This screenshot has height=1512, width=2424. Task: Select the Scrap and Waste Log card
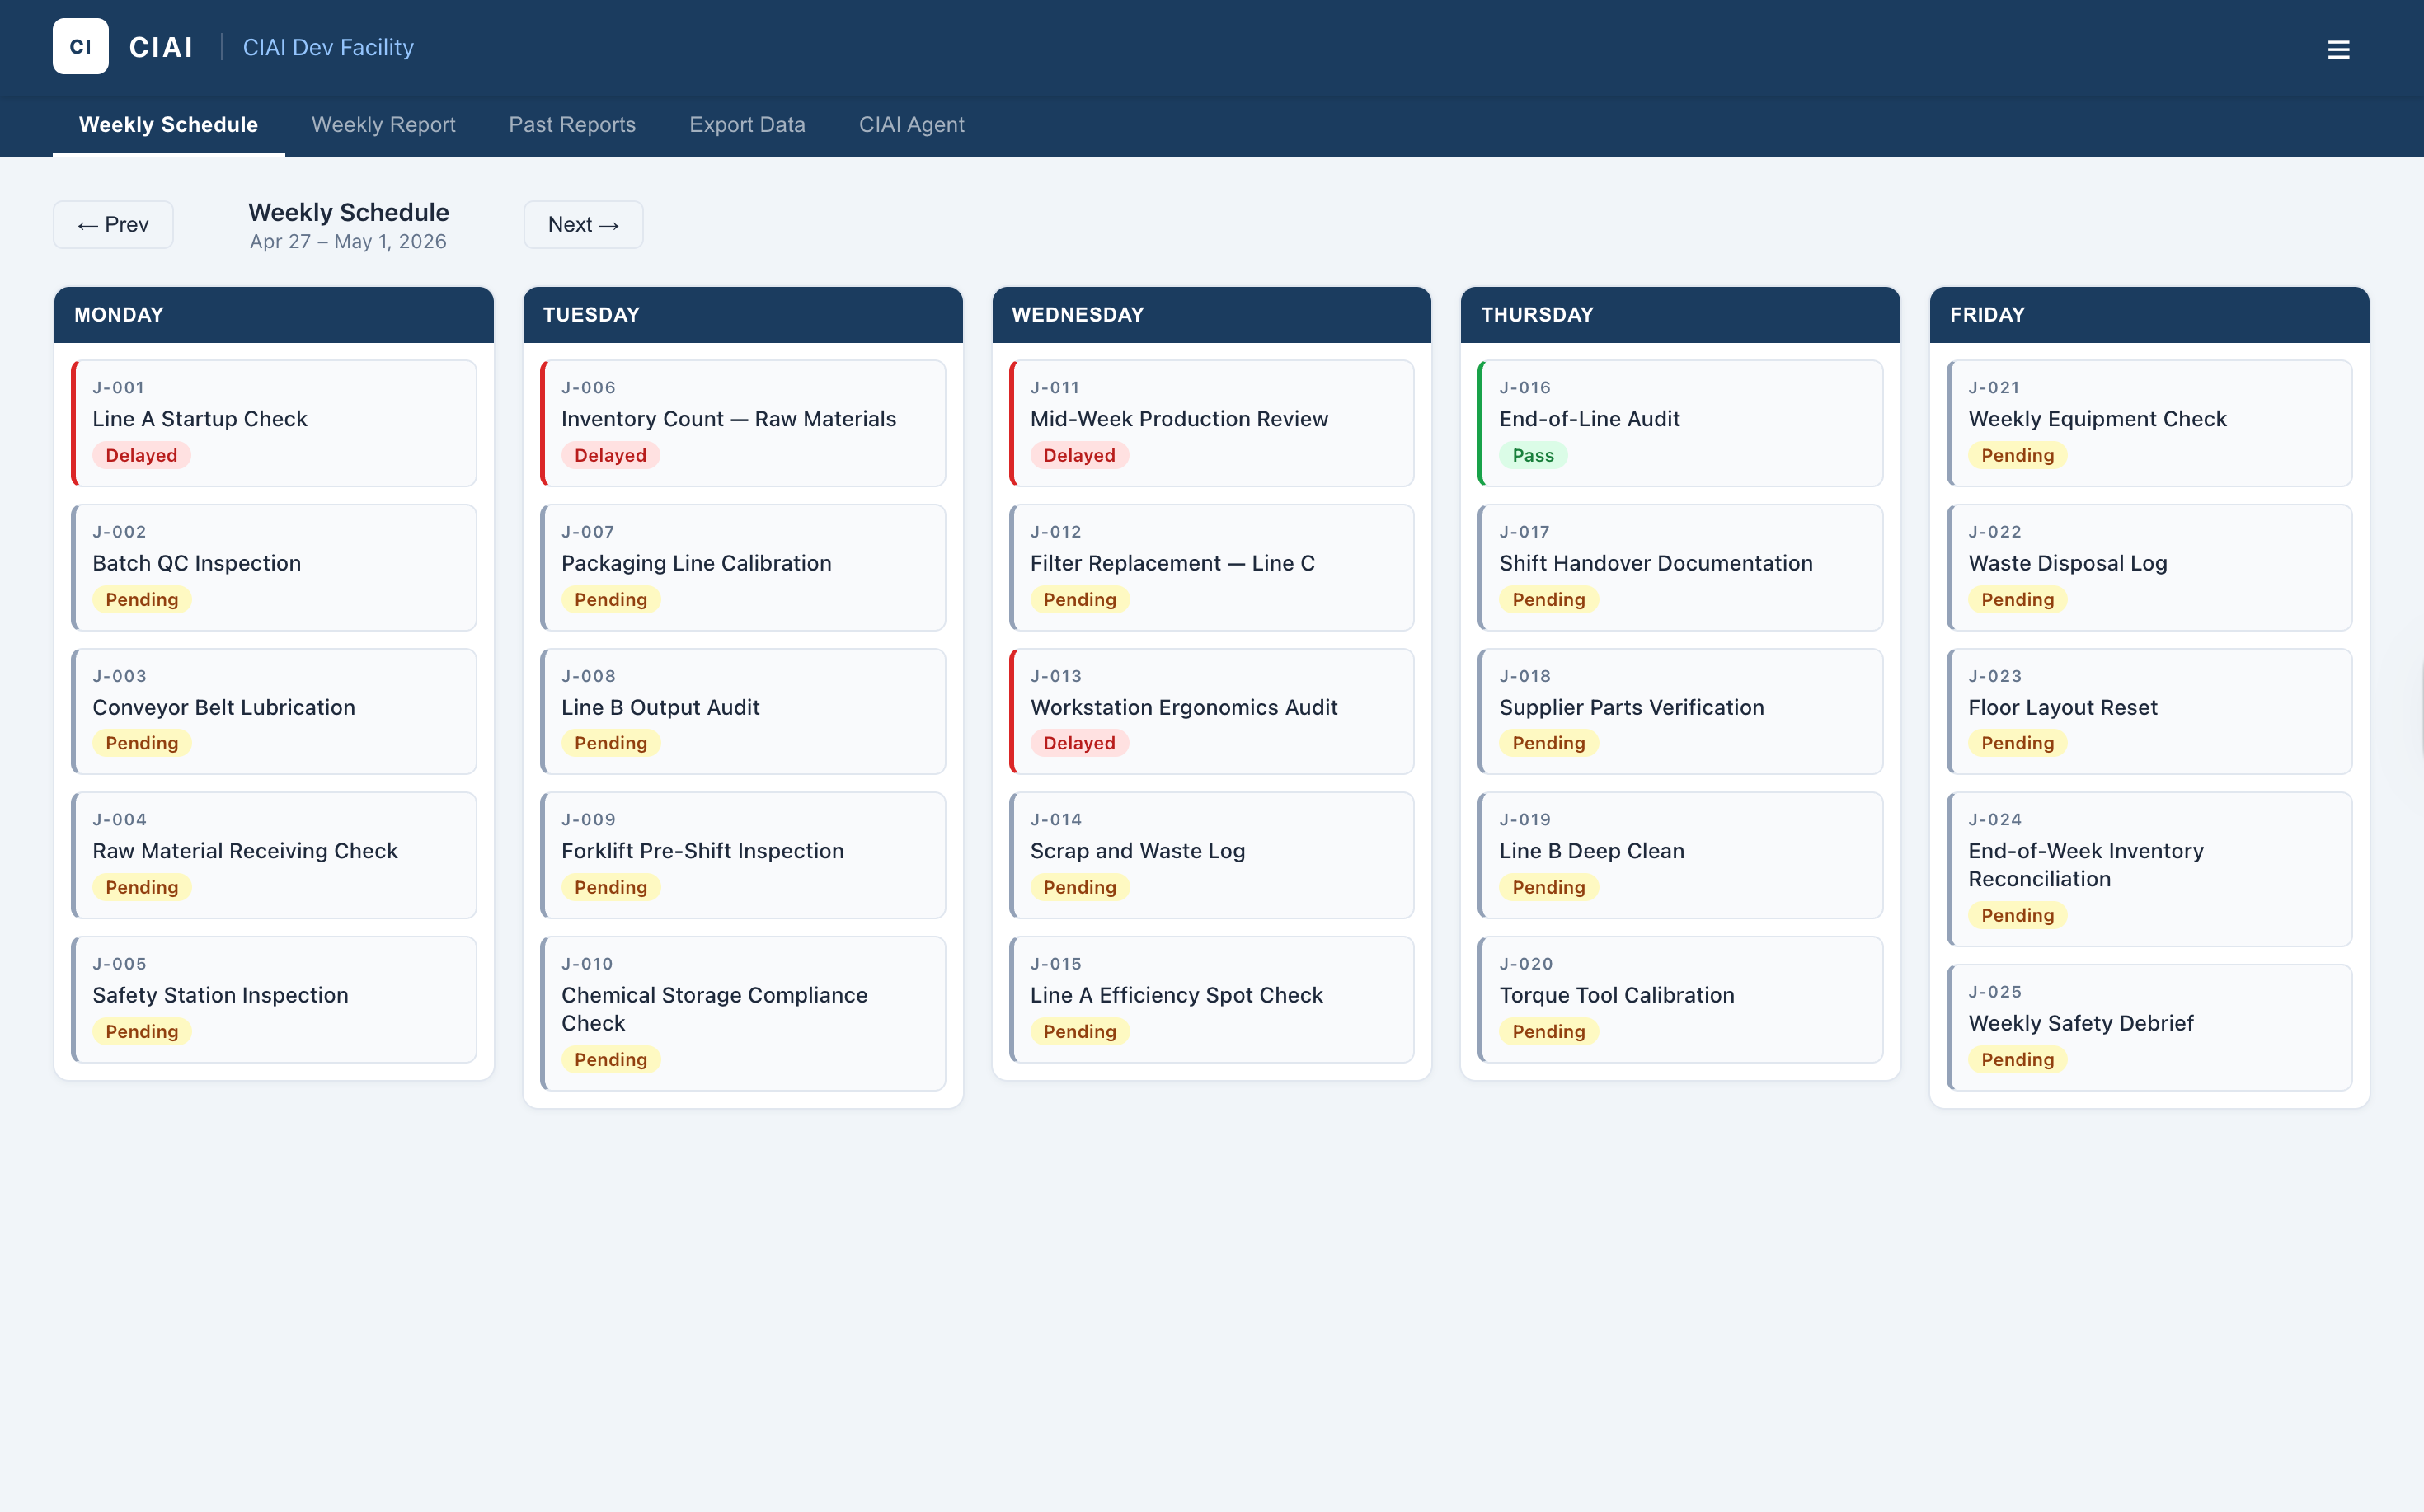(x=1212, y=855)
